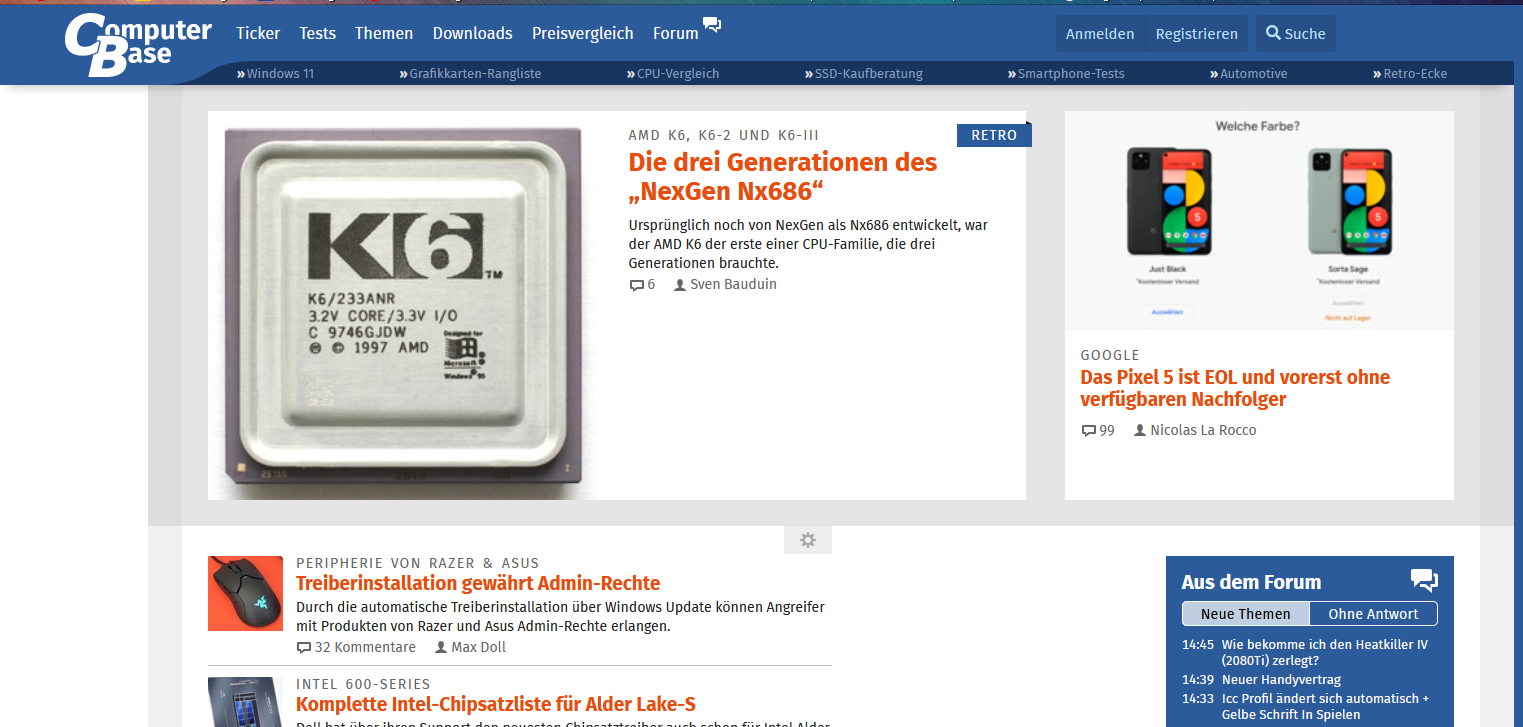This screenshot has width=1523, height=727.
Task: Open forum thread about Heatkiller IV (2080Ti)
Action: (1325, 652)
